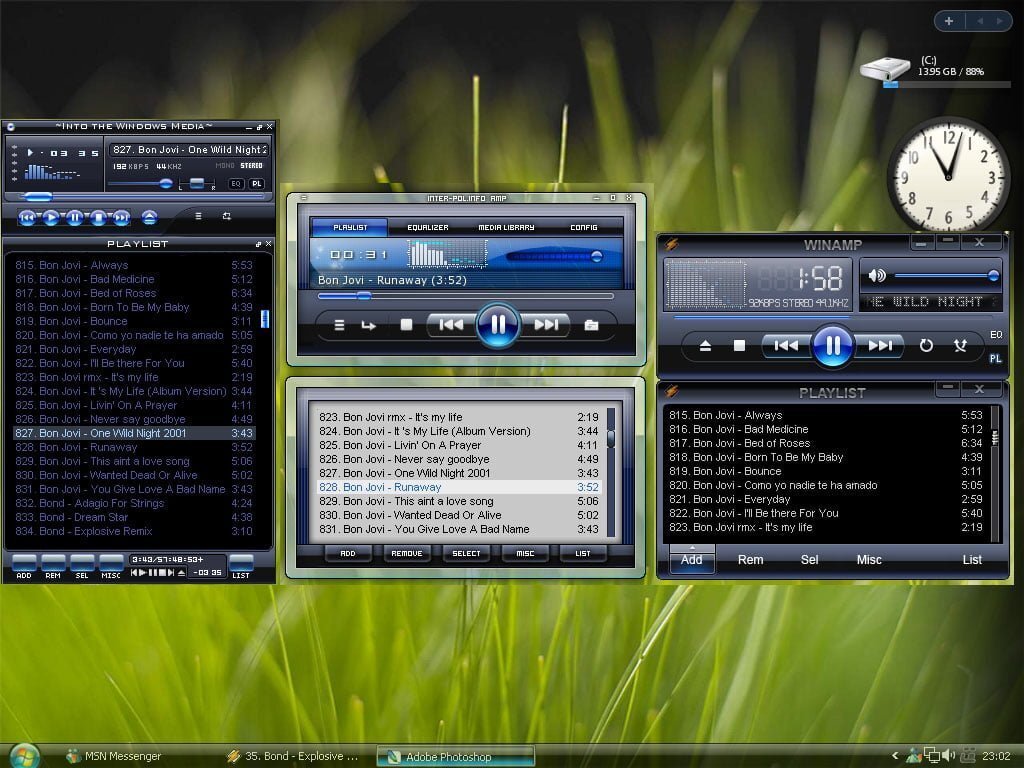Open the Sel menu in Winamp playlist
The width and height of the screenshot is (1024, 768).
[810, 560]
